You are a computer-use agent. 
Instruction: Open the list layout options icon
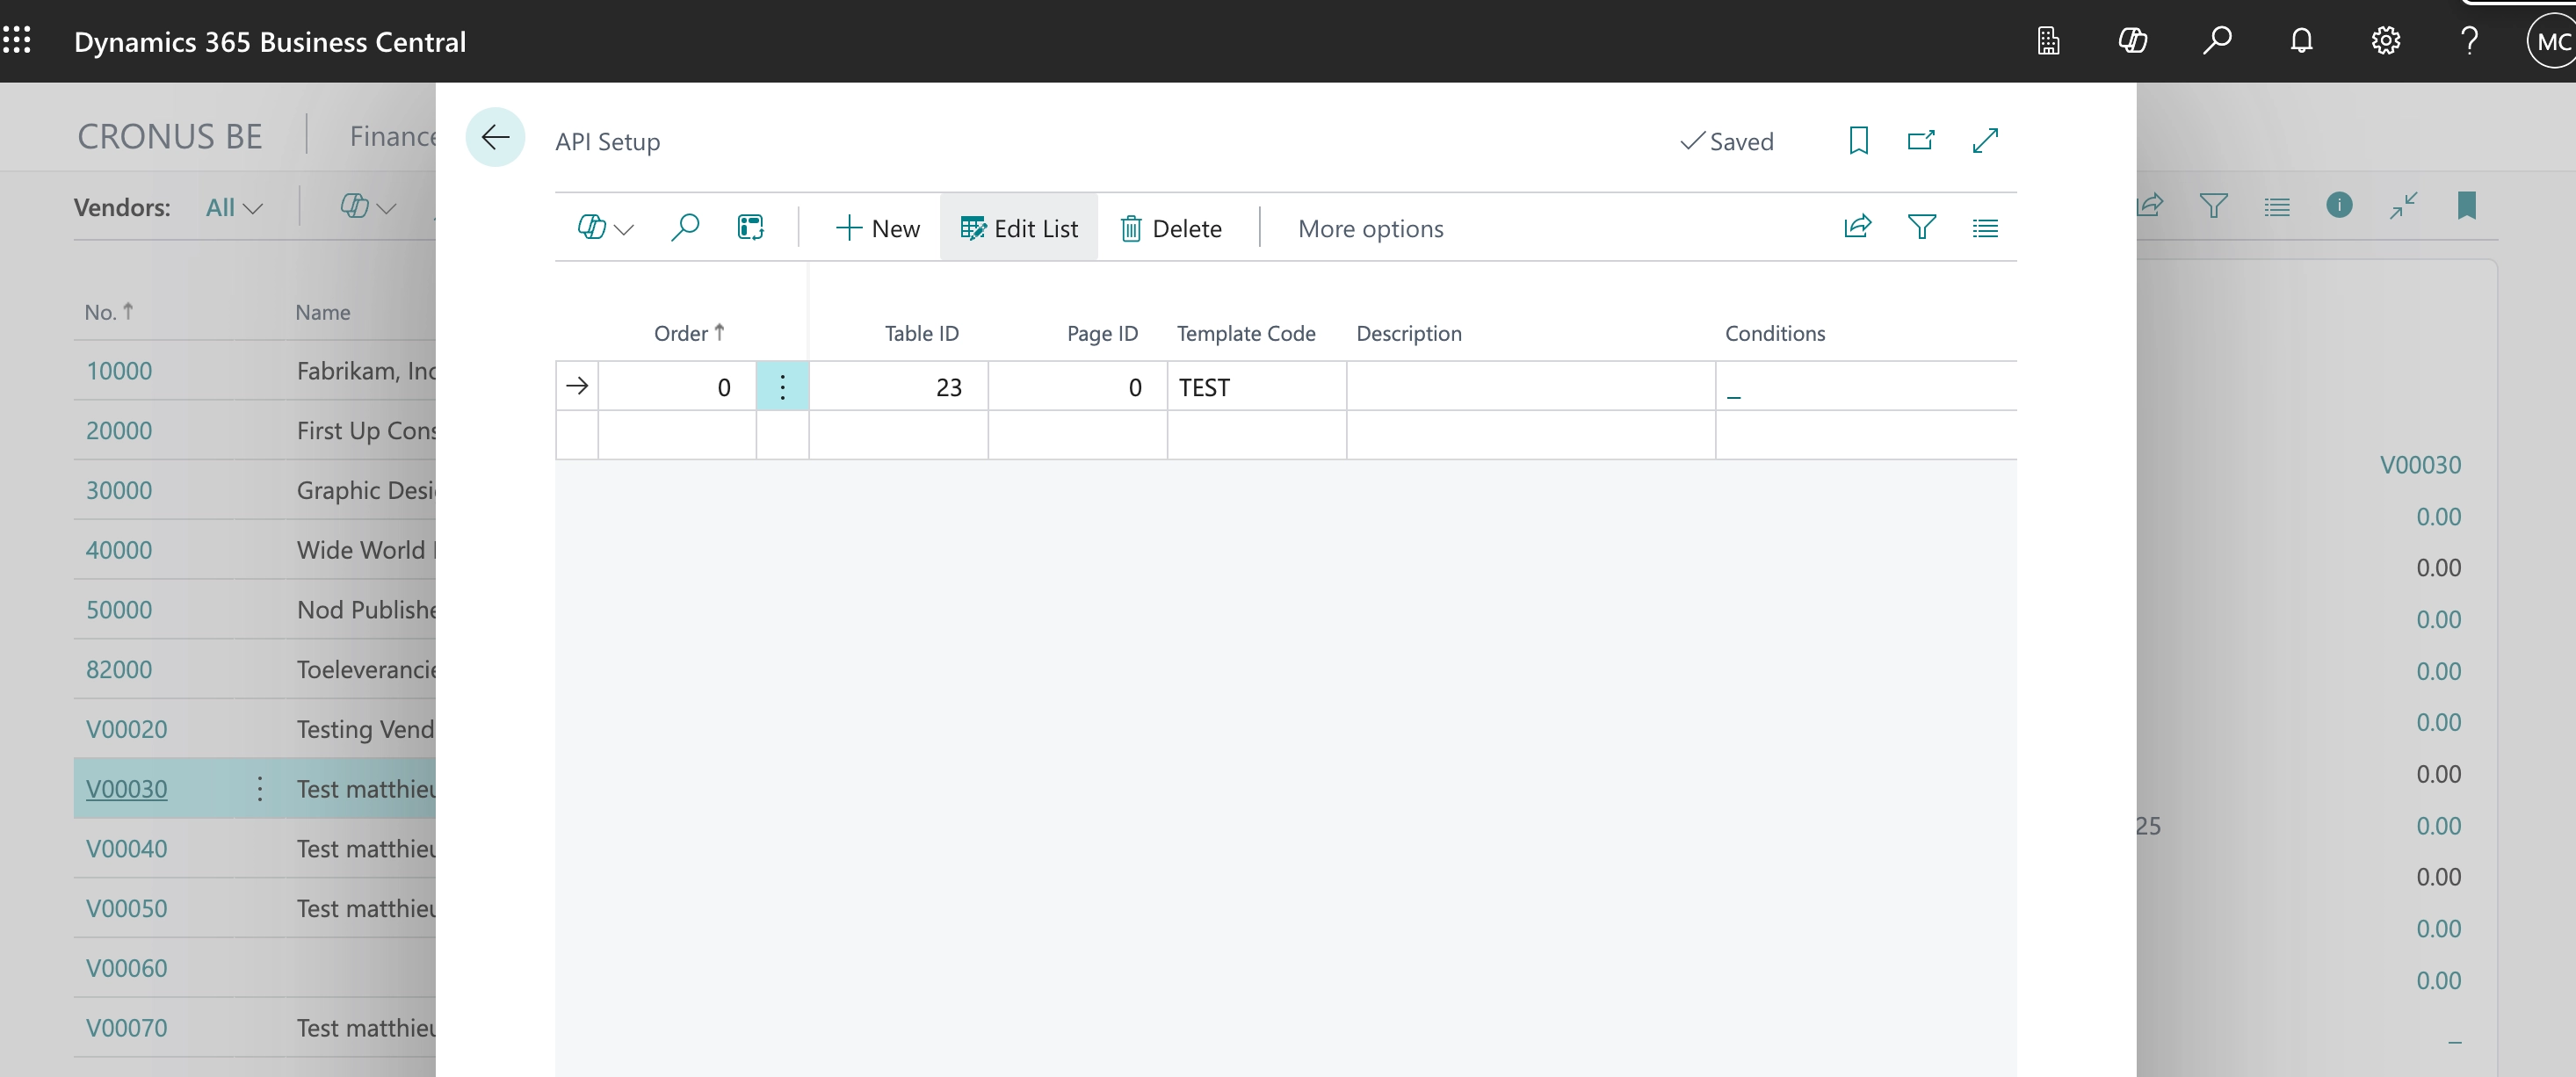click(1985, 228)
